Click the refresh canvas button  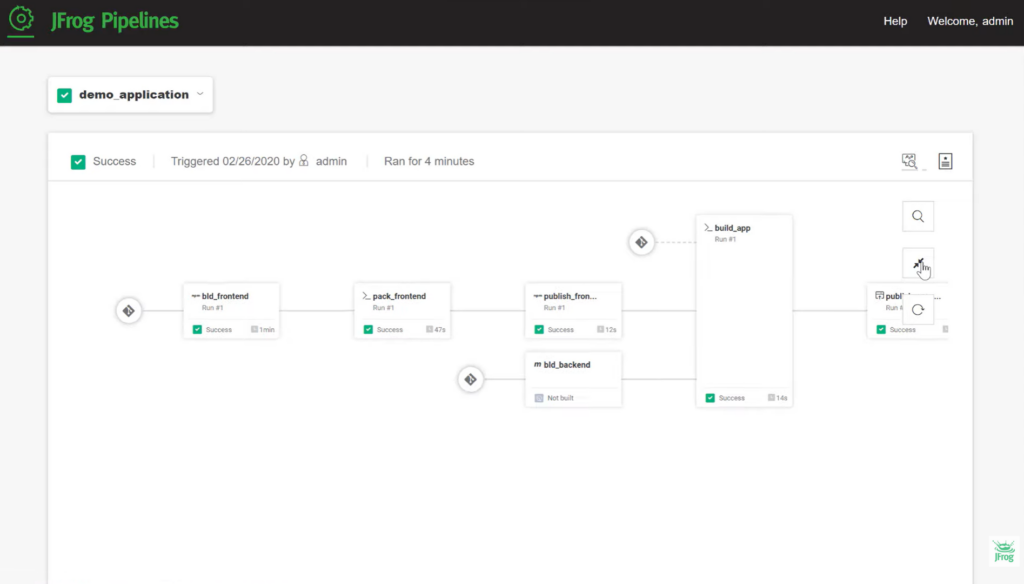(x=918, y=310)
